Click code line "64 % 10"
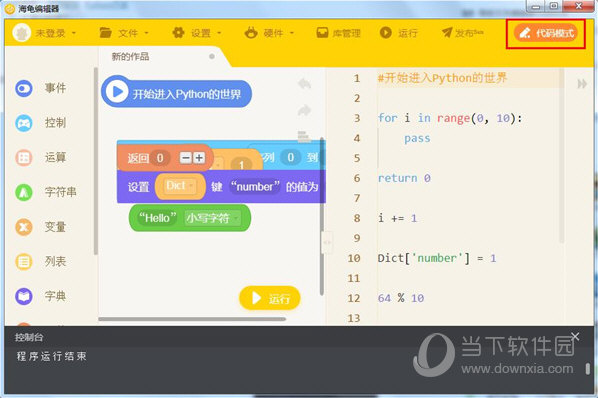The height and width of the screenshot is (398, 598). coord(401,298)
